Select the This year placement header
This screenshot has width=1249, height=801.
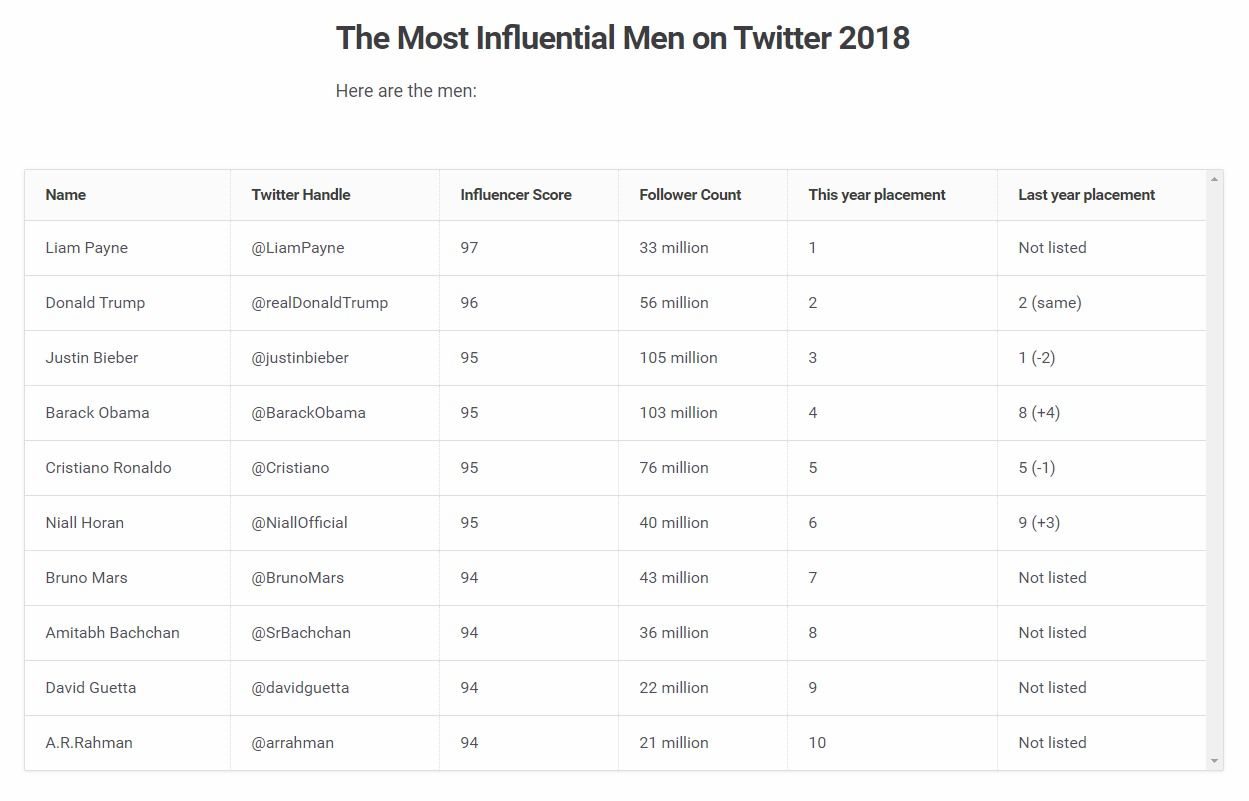[877, 195]
